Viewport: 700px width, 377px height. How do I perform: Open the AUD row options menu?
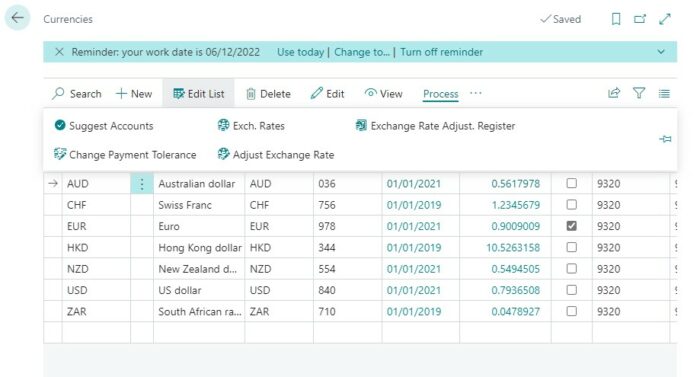[142, 184]
